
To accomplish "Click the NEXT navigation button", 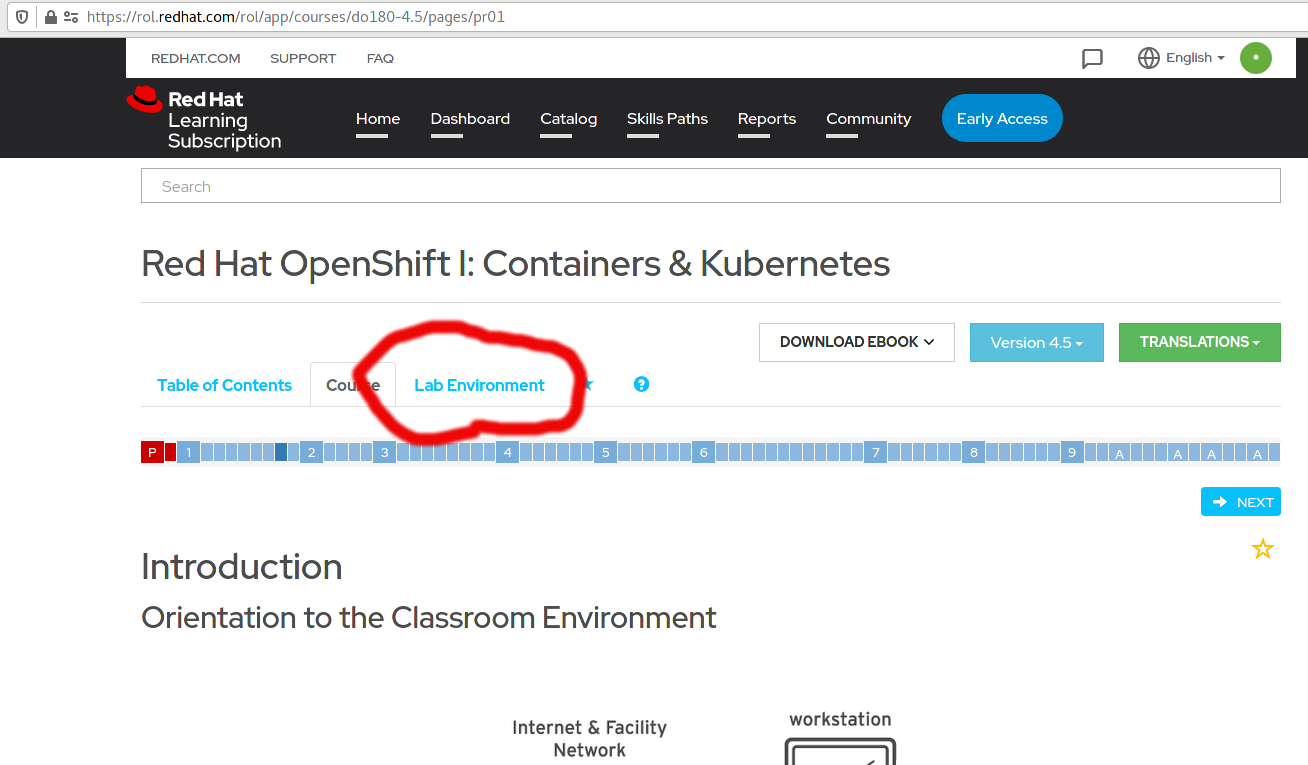I will [x=1240, y=501].
